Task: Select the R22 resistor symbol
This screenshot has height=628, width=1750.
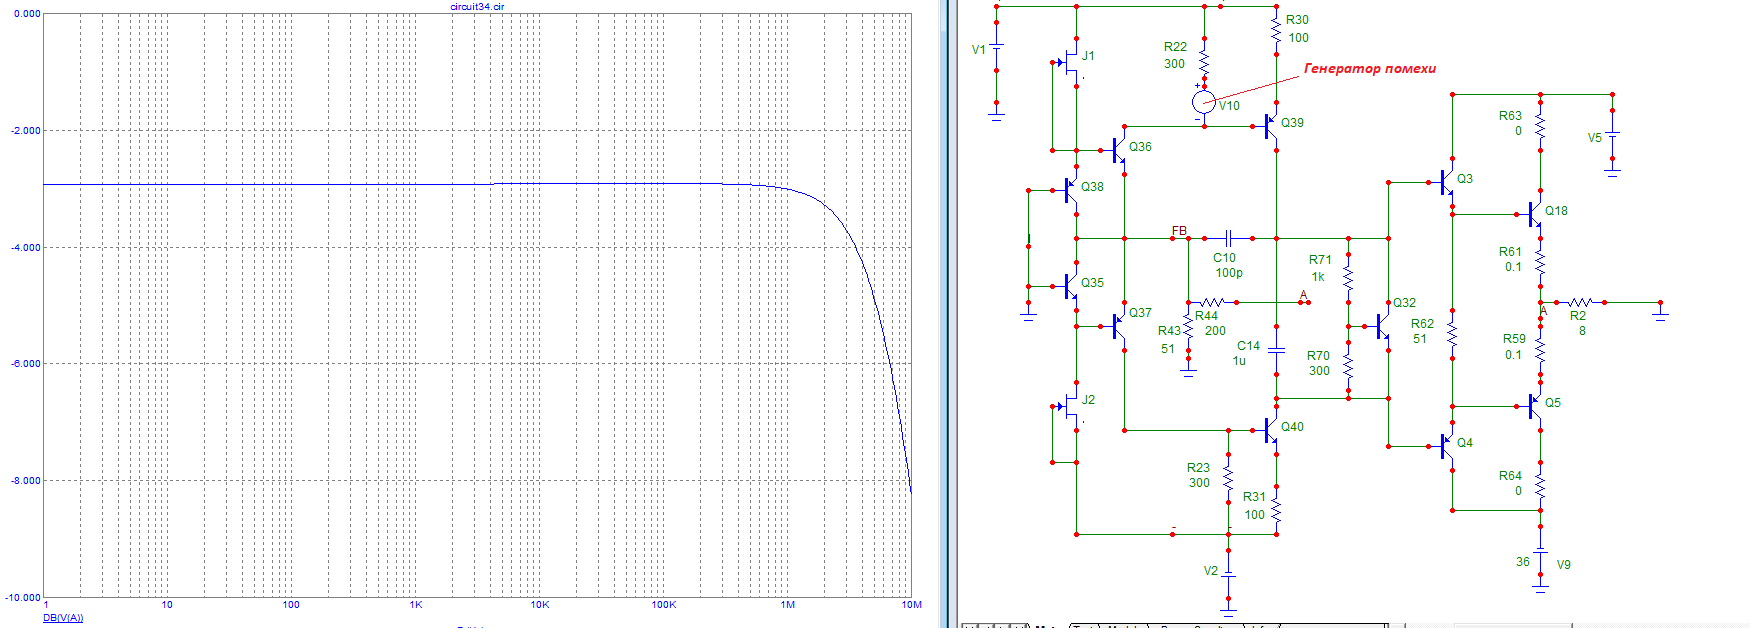Action: pos(1204,62)
